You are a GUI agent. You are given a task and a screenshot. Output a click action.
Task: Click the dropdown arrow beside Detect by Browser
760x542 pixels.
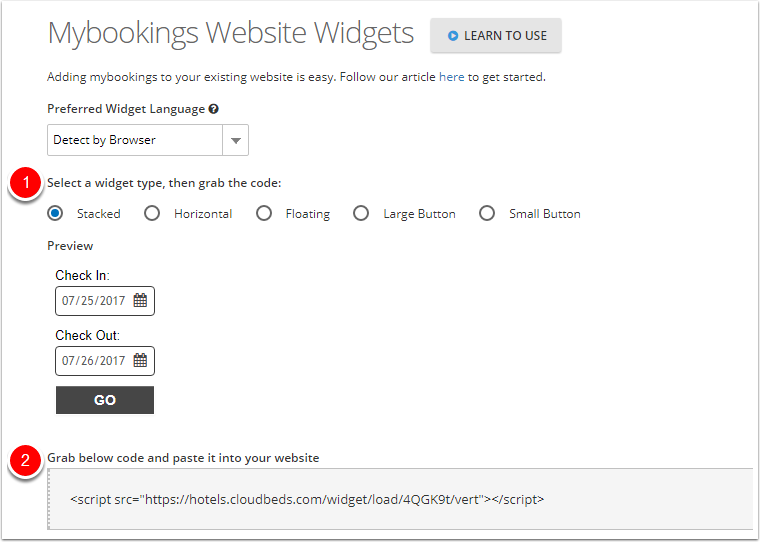(236, 141)
